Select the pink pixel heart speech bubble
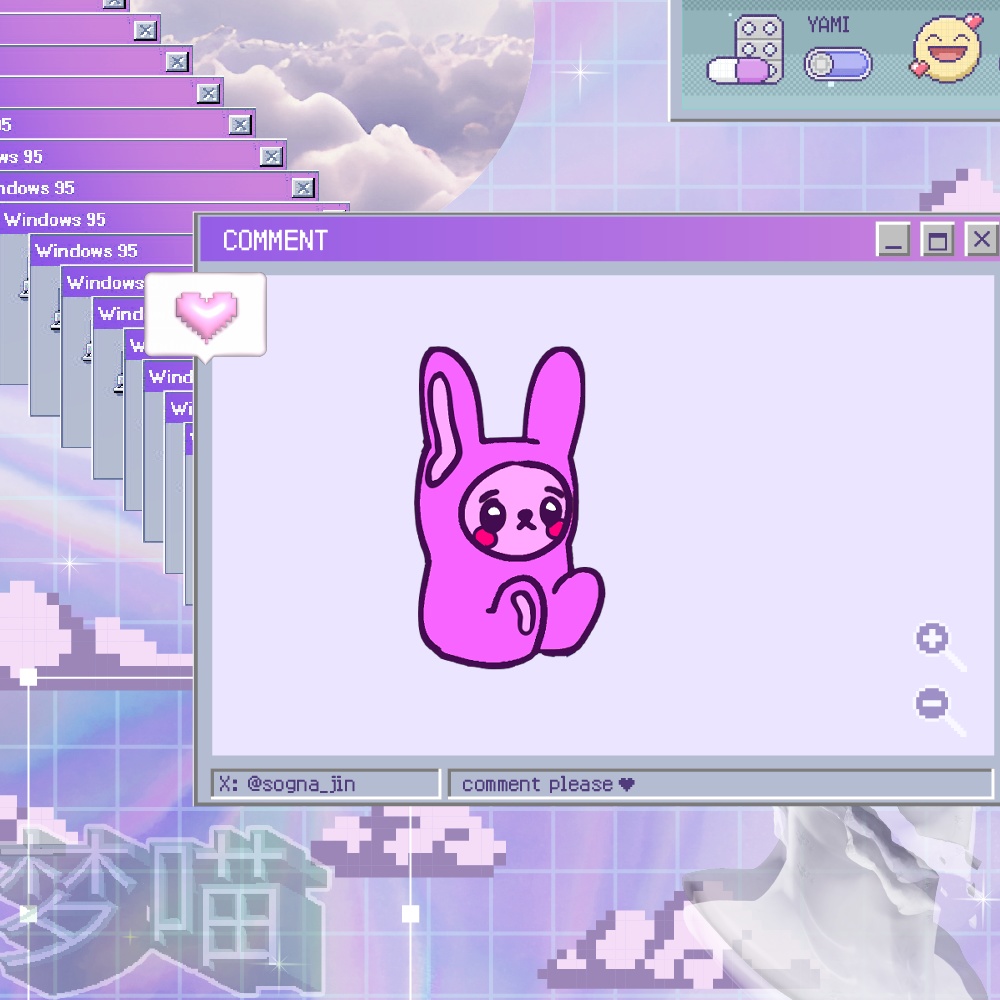Screen dimensions: 1000x1000 [205, 316]
